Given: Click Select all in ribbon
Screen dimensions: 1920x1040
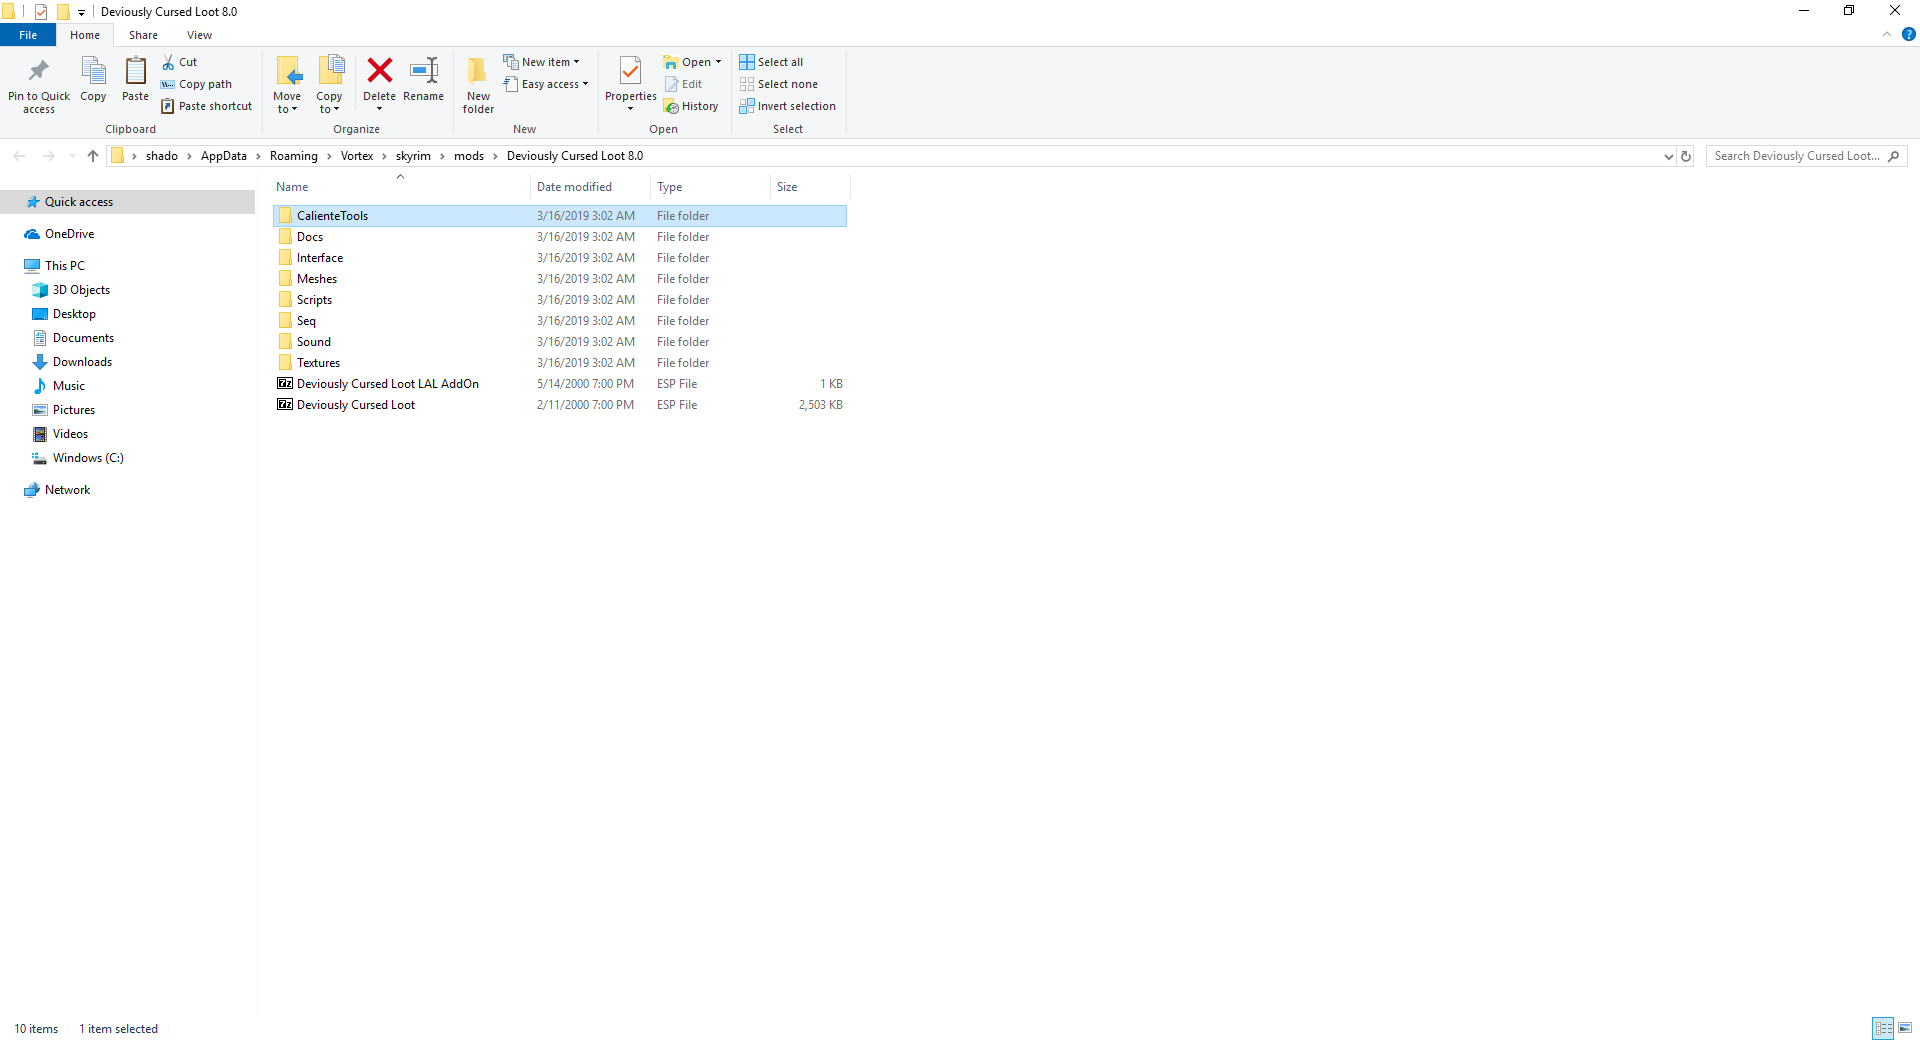Looking at the screenshot, I should [x=772, y=62].
